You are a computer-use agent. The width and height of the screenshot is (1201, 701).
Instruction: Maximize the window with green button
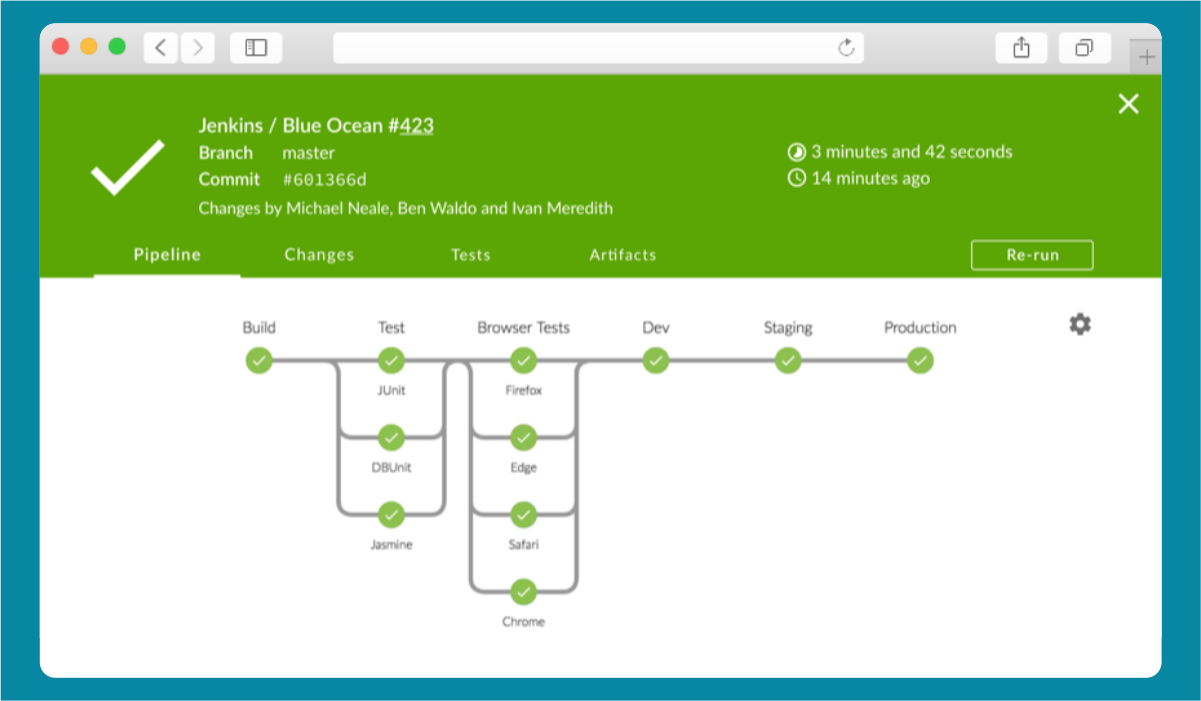pos(117,46)
